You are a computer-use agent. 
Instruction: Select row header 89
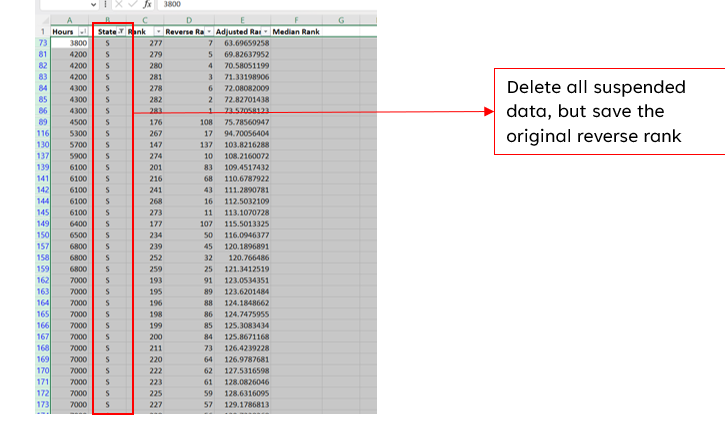(43, 122)
